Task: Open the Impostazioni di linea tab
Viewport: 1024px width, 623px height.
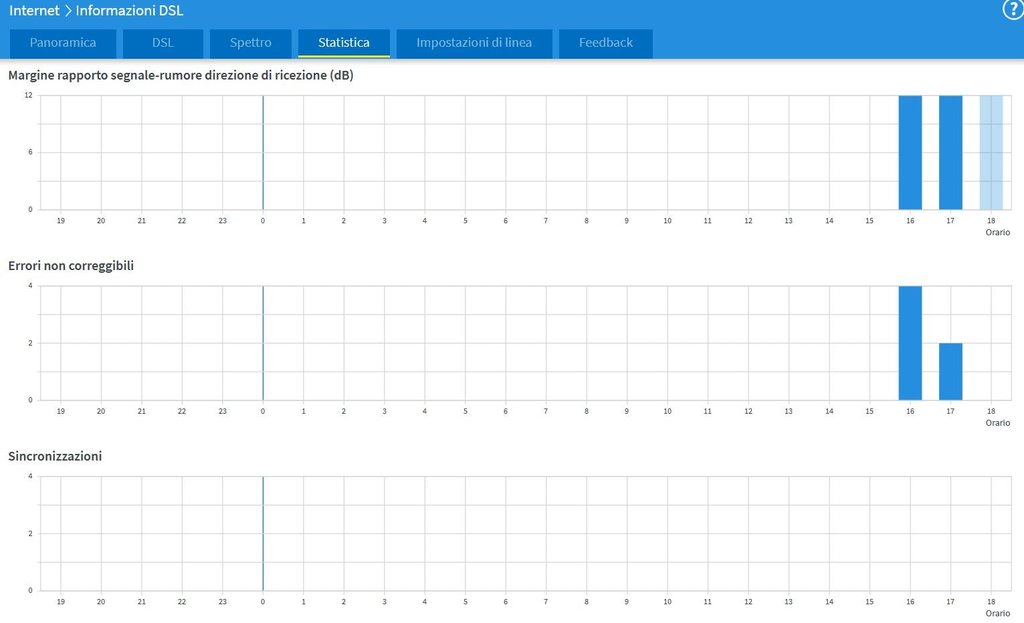Action: (474, 43)
